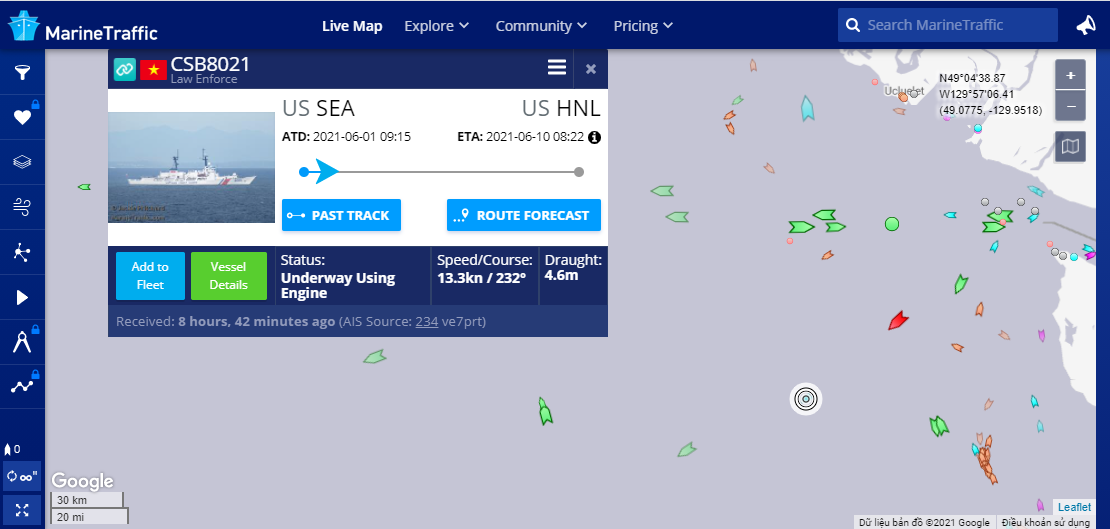Click the Route Forecast button
Viewport: 1110px width, 529px height.
tap(524, 215)
